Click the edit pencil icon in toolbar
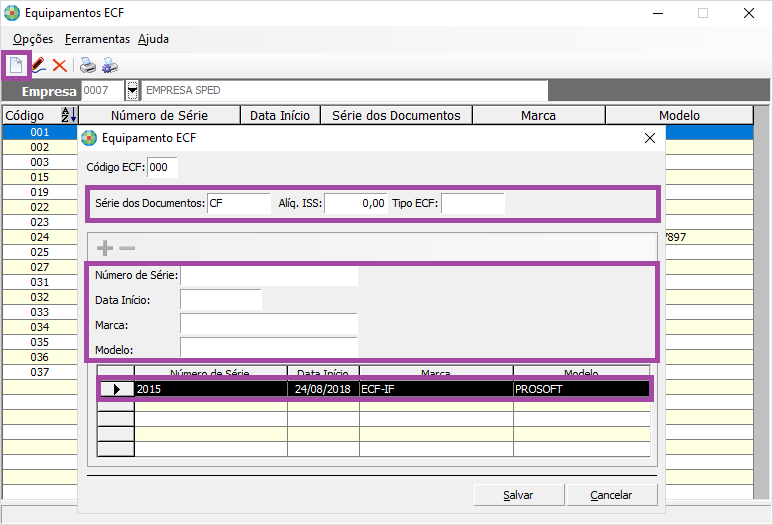The width and height of the screenshot is (773, 525). click(38, 66)
